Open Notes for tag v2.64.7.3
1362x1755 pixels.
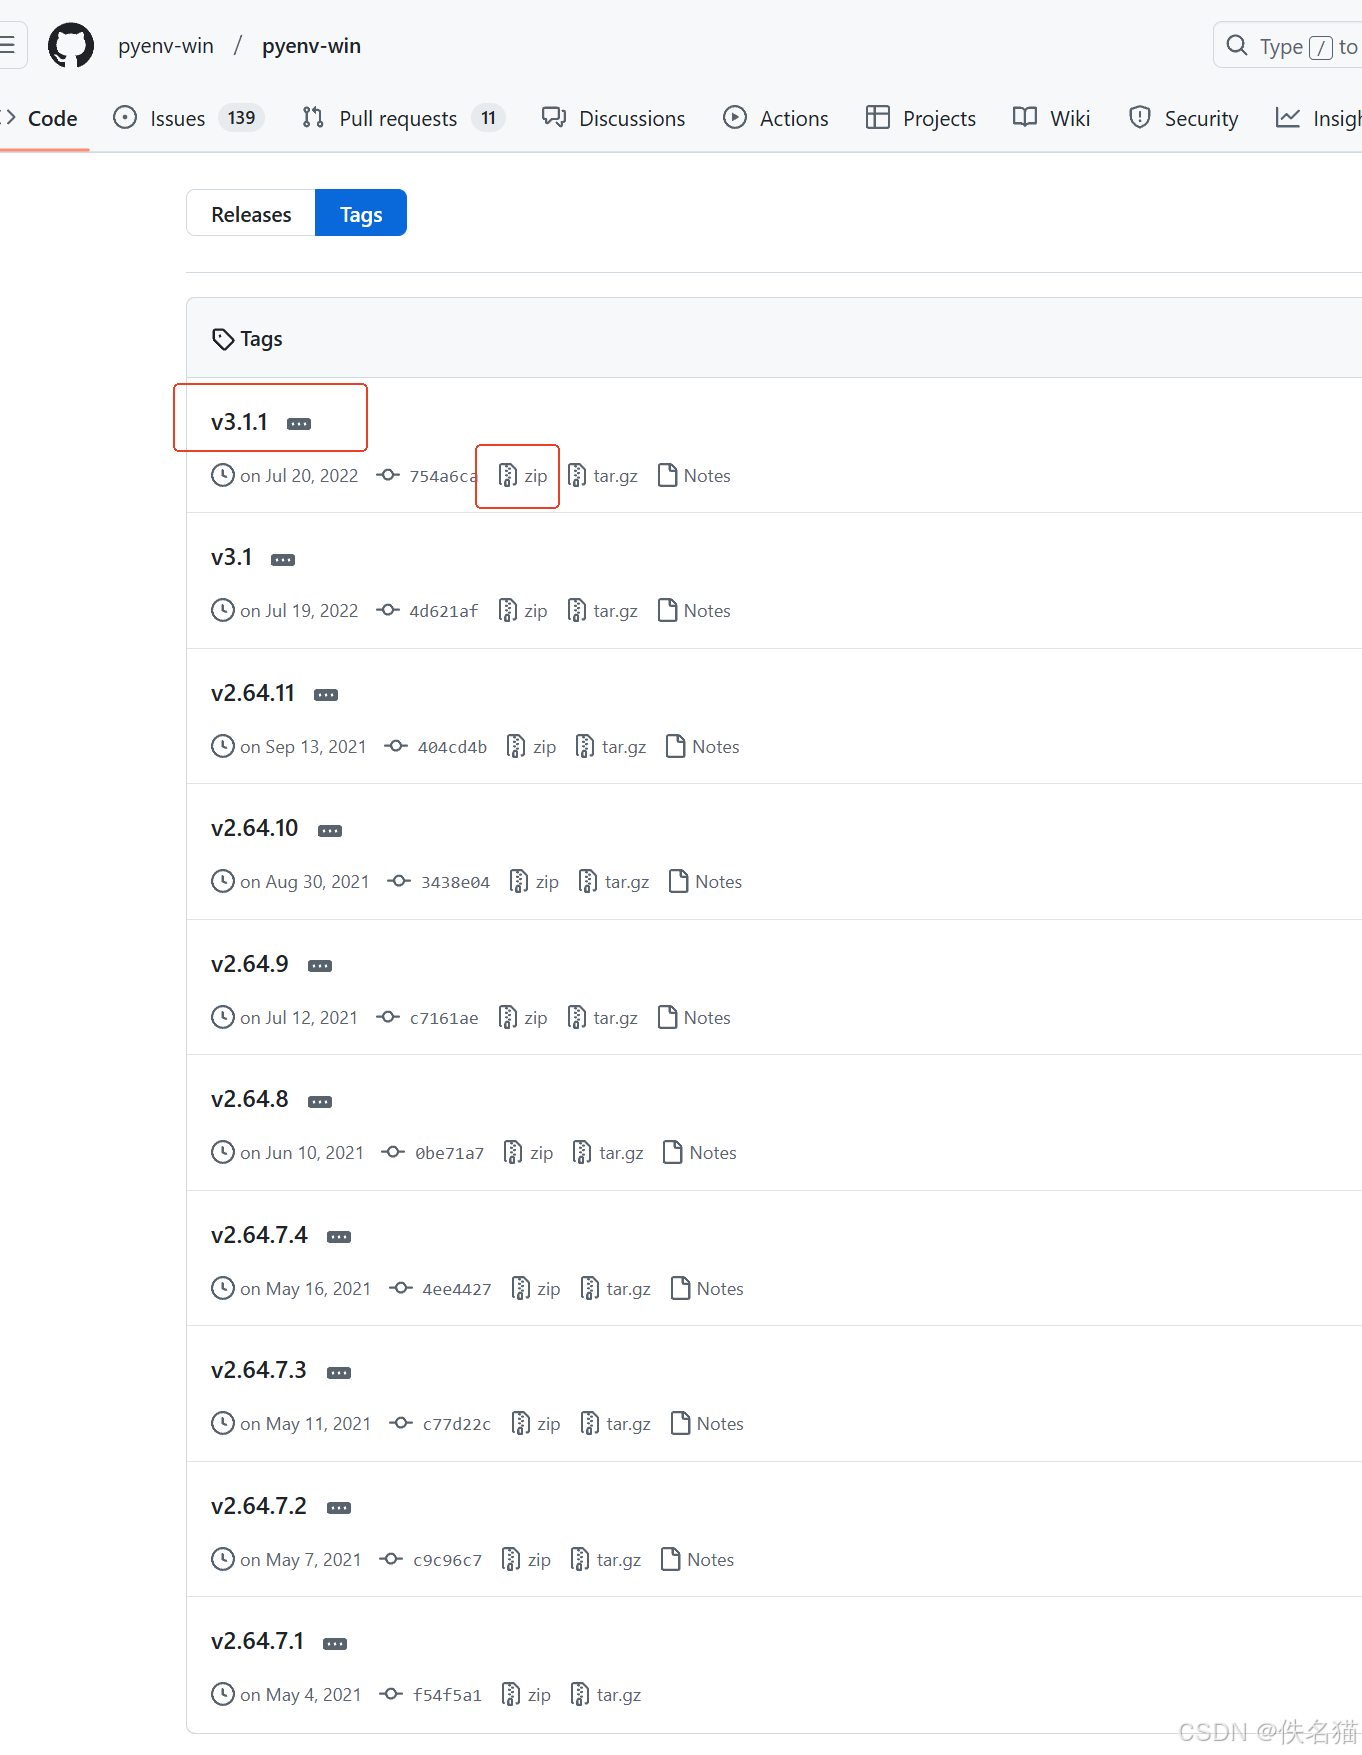click(707, 1424)
